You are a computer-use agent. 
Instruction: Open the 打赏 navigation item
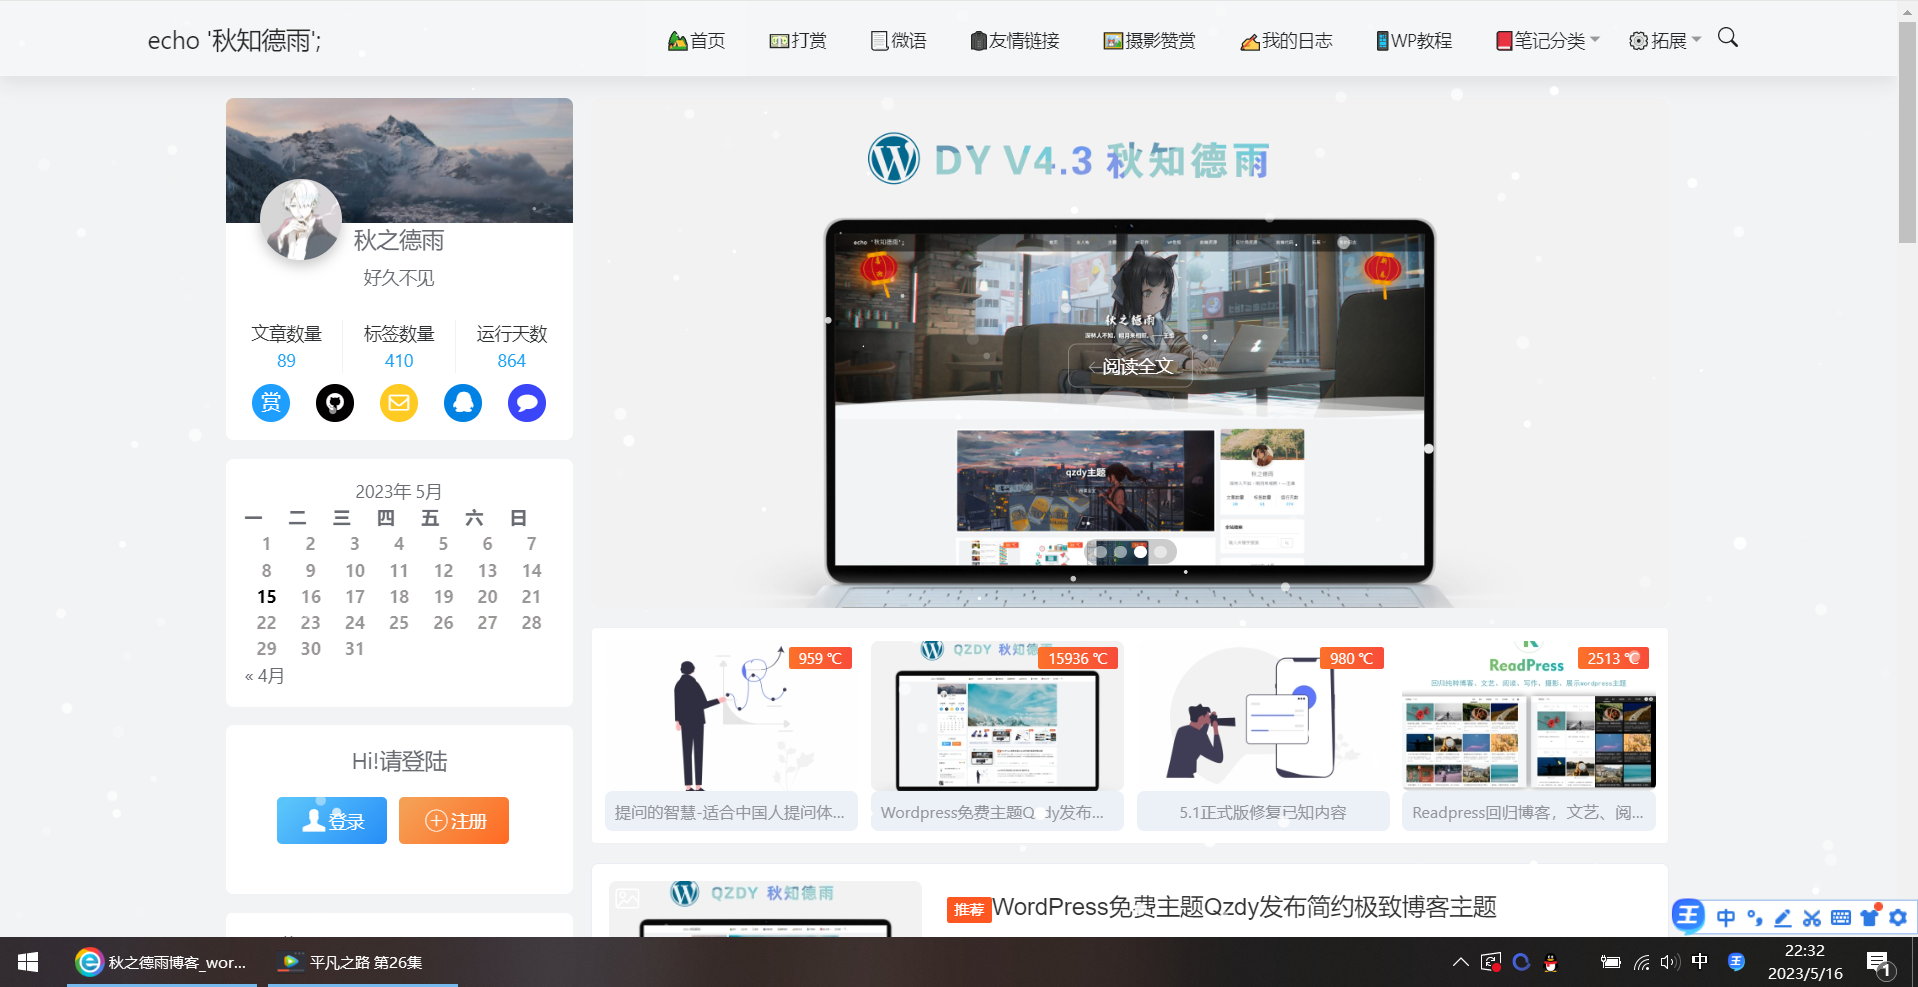[798, 41]
